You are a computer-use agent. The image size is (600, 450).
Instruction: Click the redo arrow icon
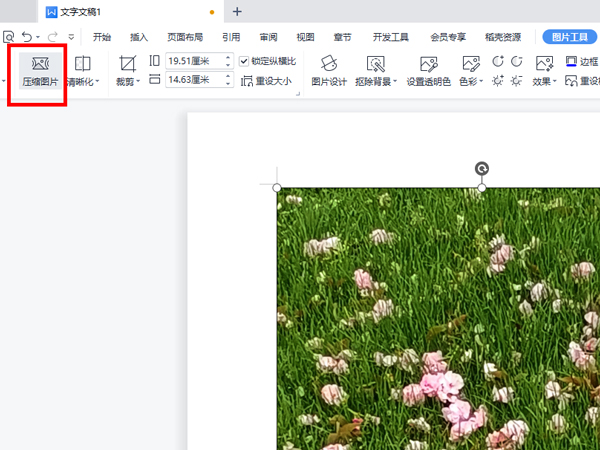(x=52, y=37)
